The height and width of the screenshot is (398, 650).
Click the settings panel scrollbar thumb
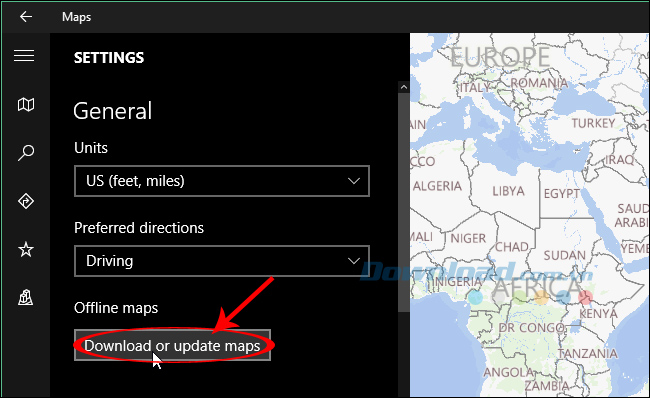click(x=403, y=202)
